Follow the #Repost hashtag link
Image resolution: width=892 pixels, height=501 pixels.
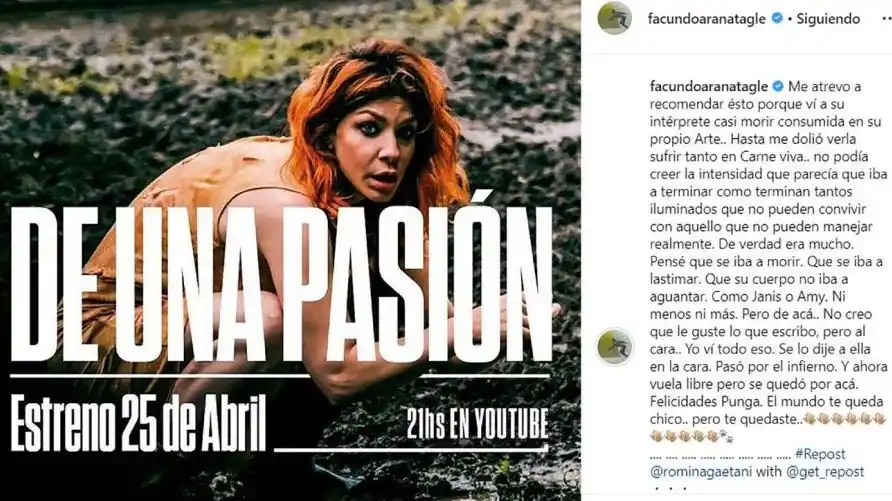click(820, 454)
